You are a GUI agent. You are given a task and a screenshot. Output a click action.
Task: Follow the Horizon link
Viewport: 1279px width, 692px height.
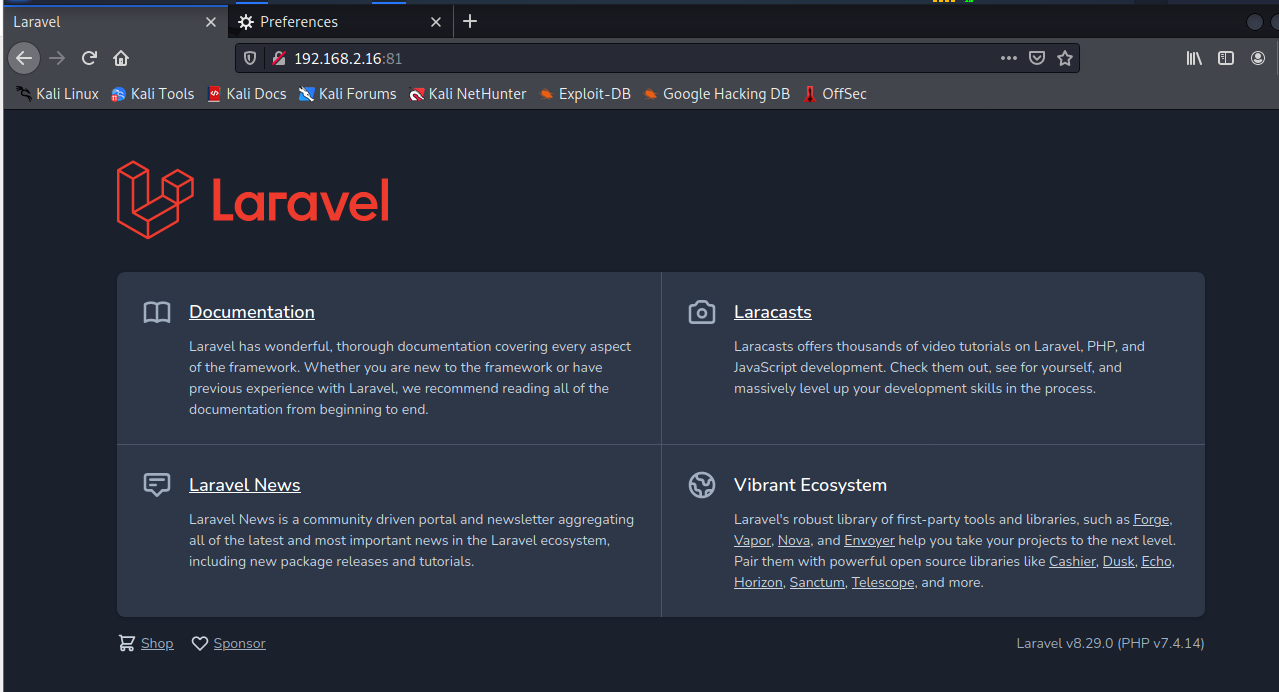coord(758,582)
